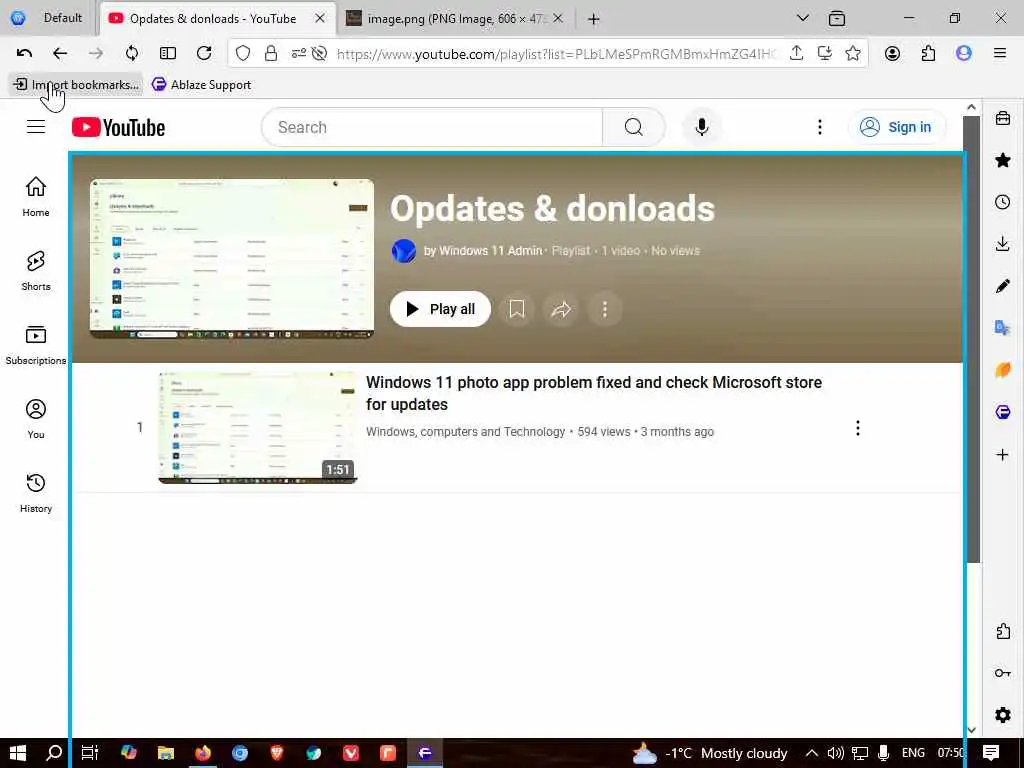Open YouTube settings three-dot menu

(x=820, y=127)
